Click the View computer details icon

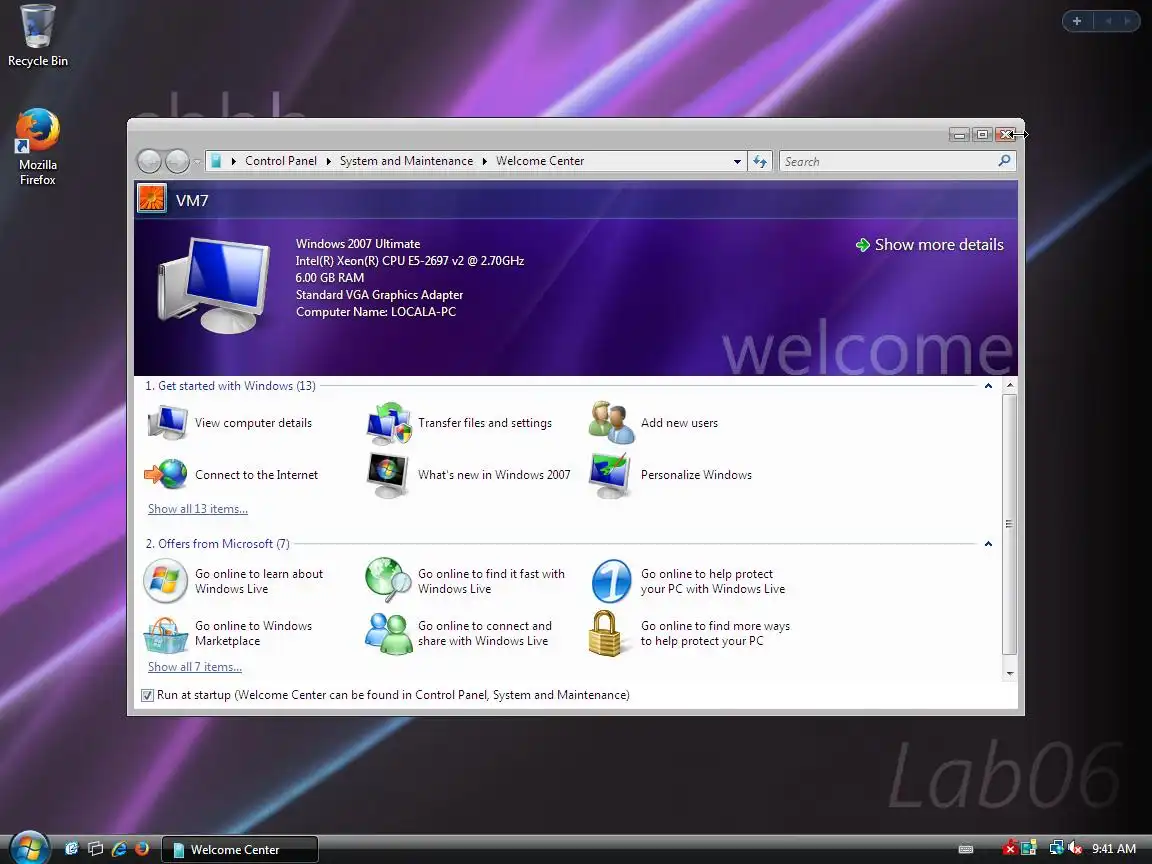167,422
